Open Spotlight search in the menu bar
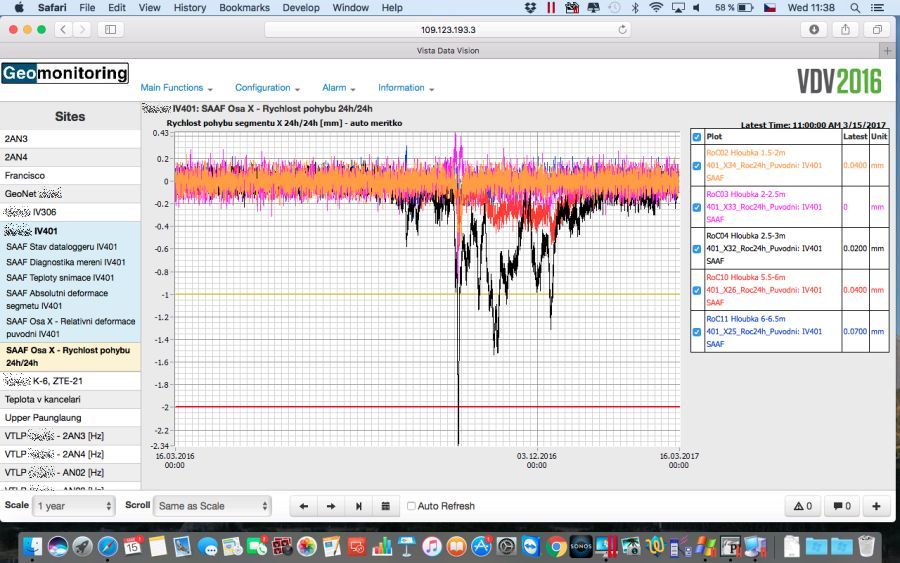Image resolution: width=900 pixels, height=563 pixels. coord(855,7)
